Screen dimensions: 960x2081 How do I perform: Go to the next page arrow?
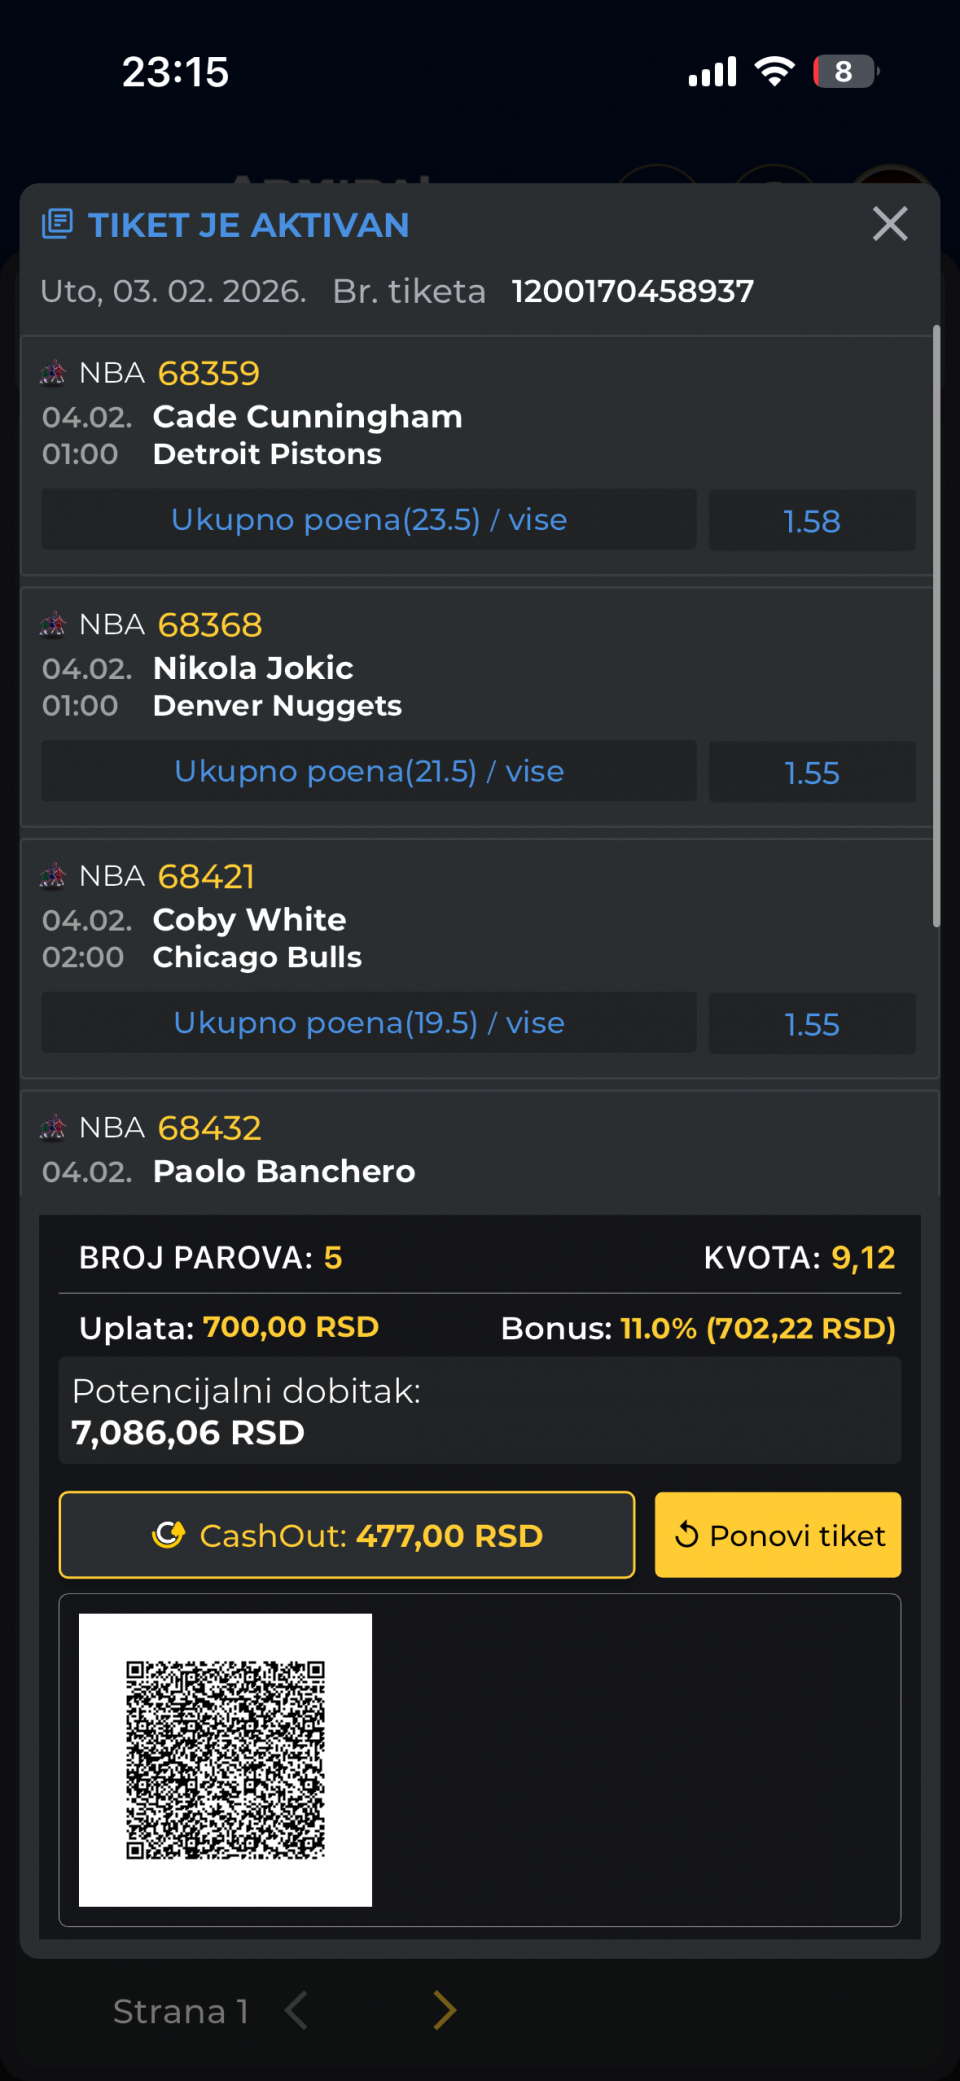(444, 2010)
